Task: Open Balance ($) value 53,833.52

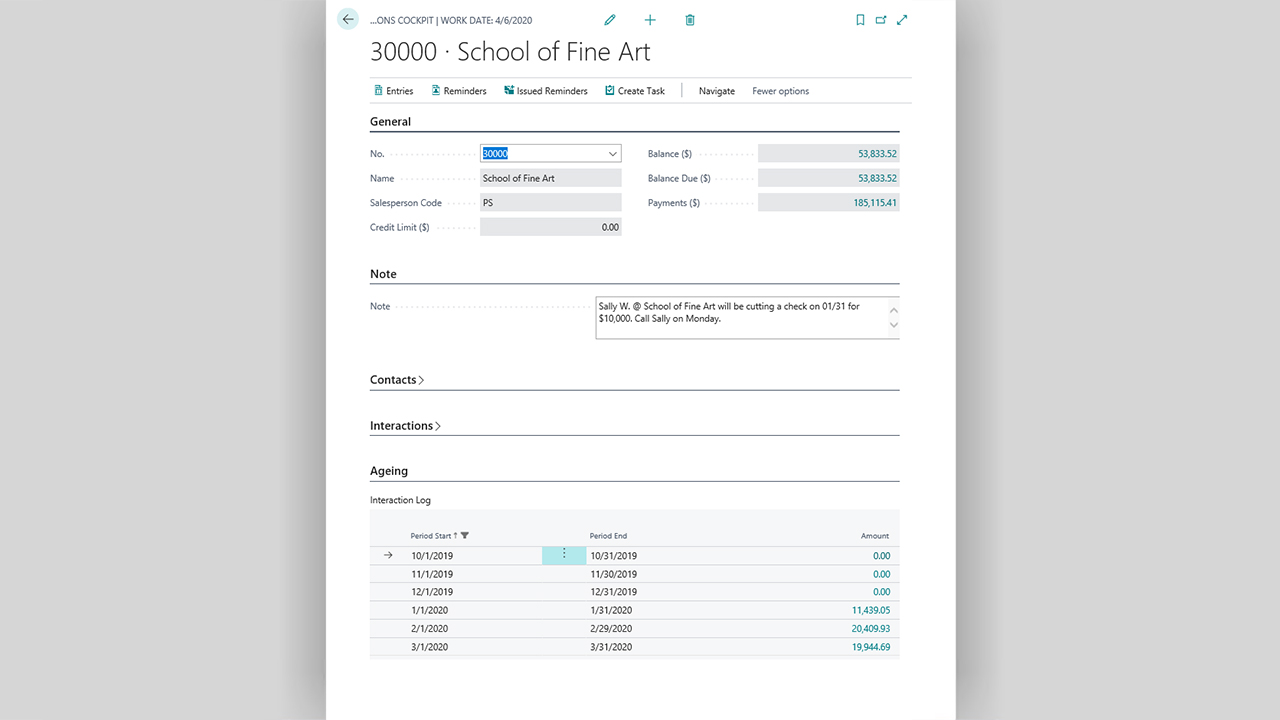Action: click(x=877, y=154)
